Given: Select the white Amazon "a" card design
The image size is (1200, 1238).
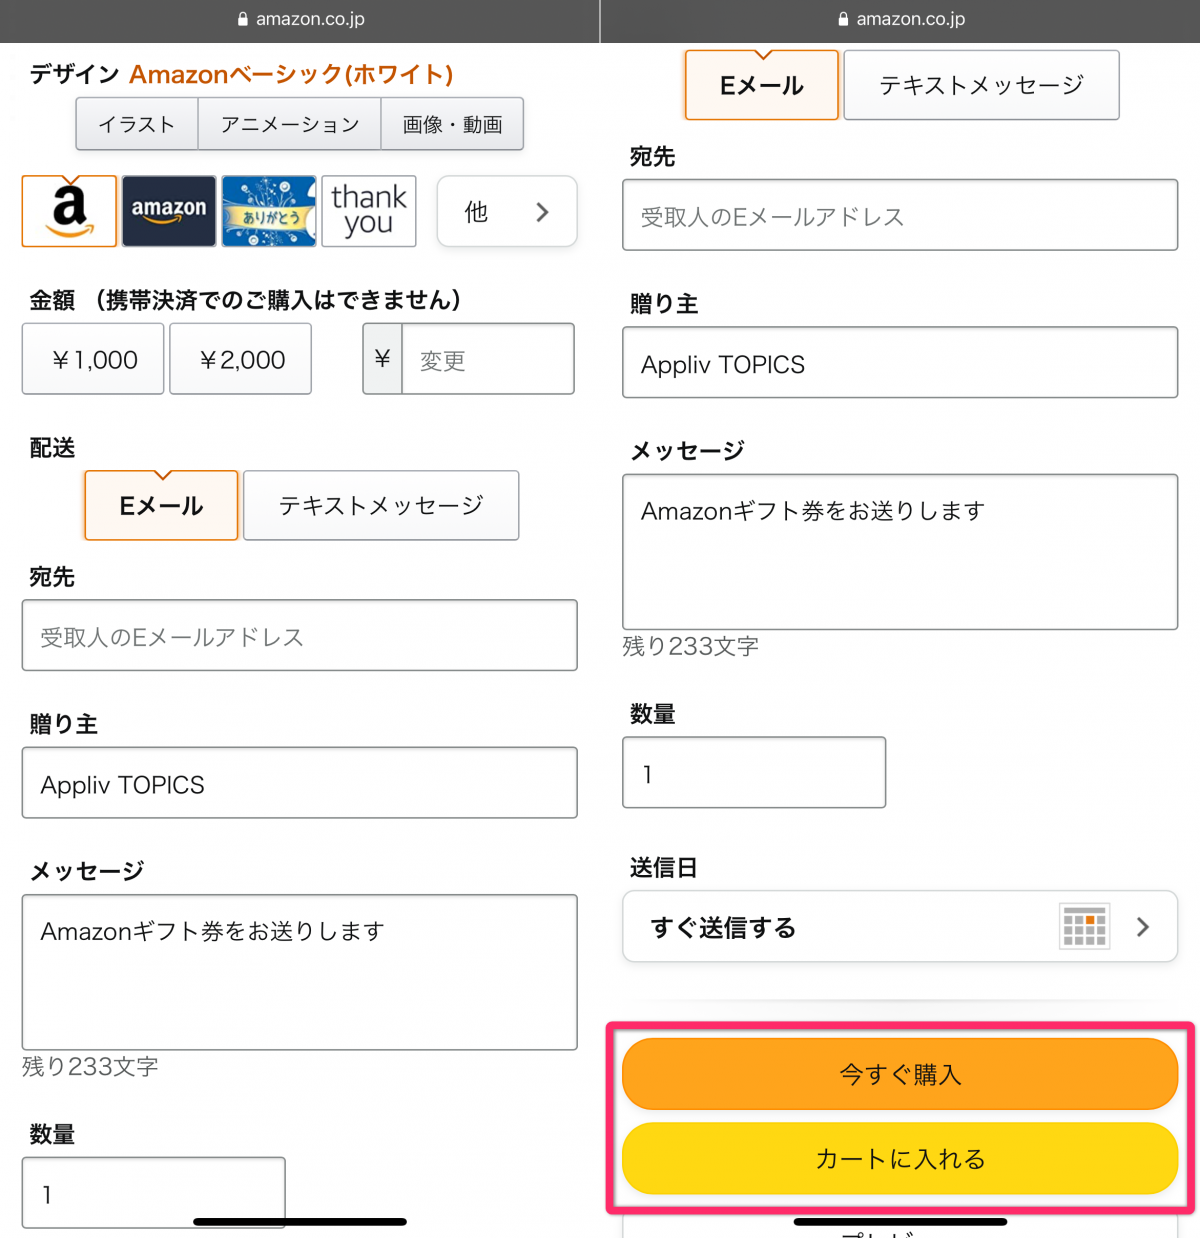Looking at the screenshot, I should coord(68,211).
